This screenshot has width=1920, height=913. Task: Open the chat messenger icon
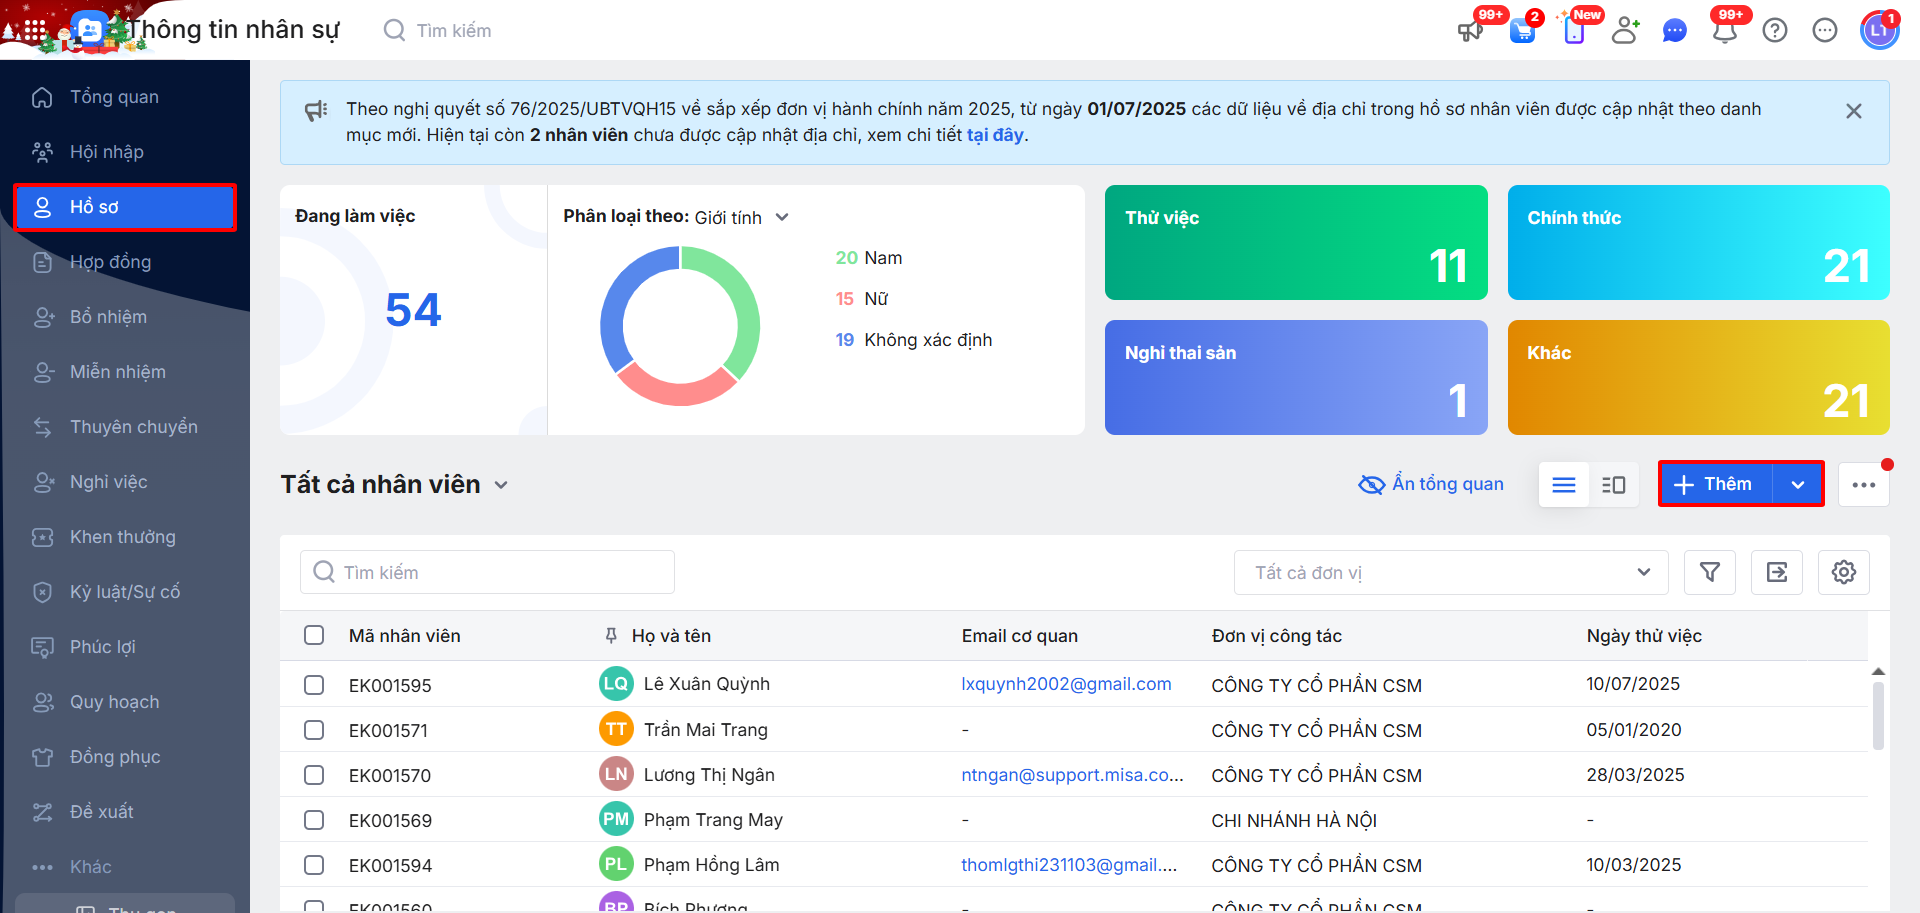[1674, 31]
